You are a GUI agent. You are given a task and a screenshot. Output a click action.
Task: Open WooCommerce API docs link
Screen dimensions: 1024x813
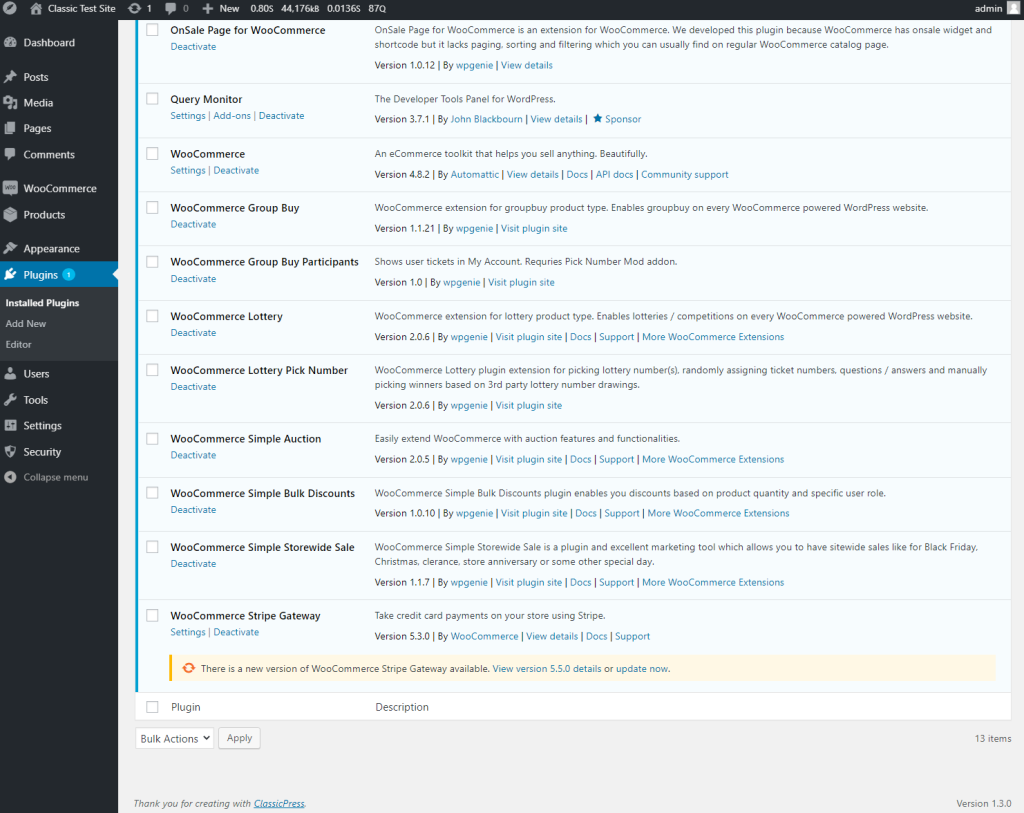(615, 174)
